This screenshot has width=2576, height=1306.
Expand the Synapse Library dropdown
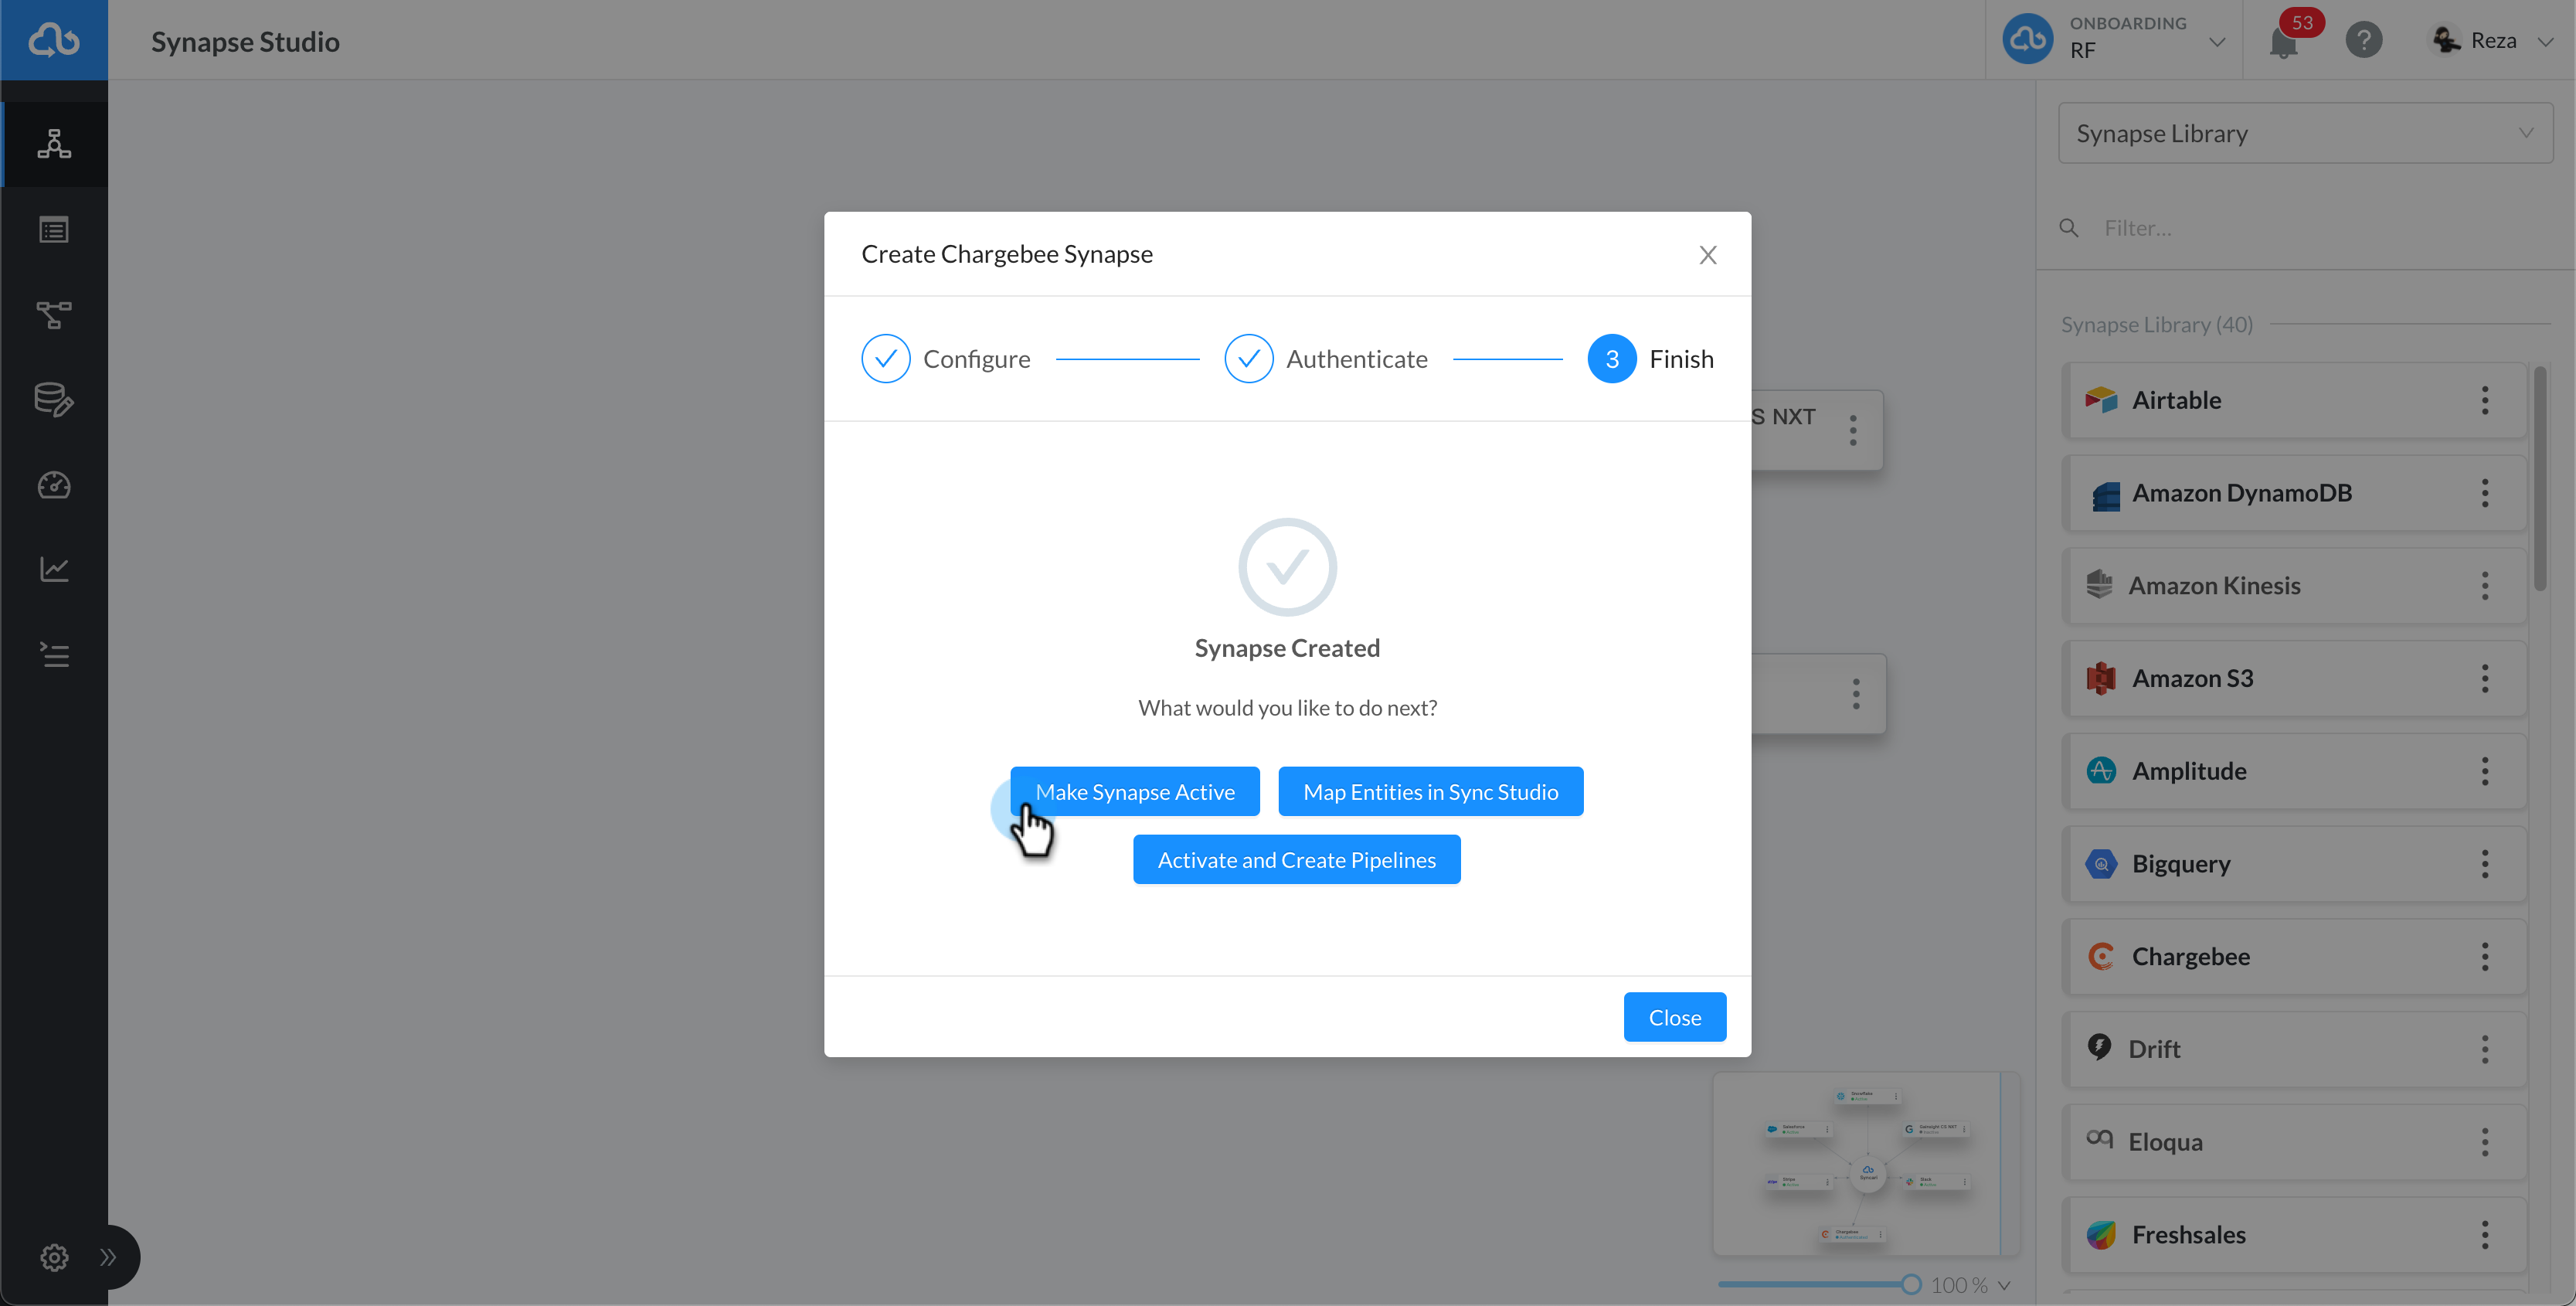pyautogui.click(x=2305, y=133)
